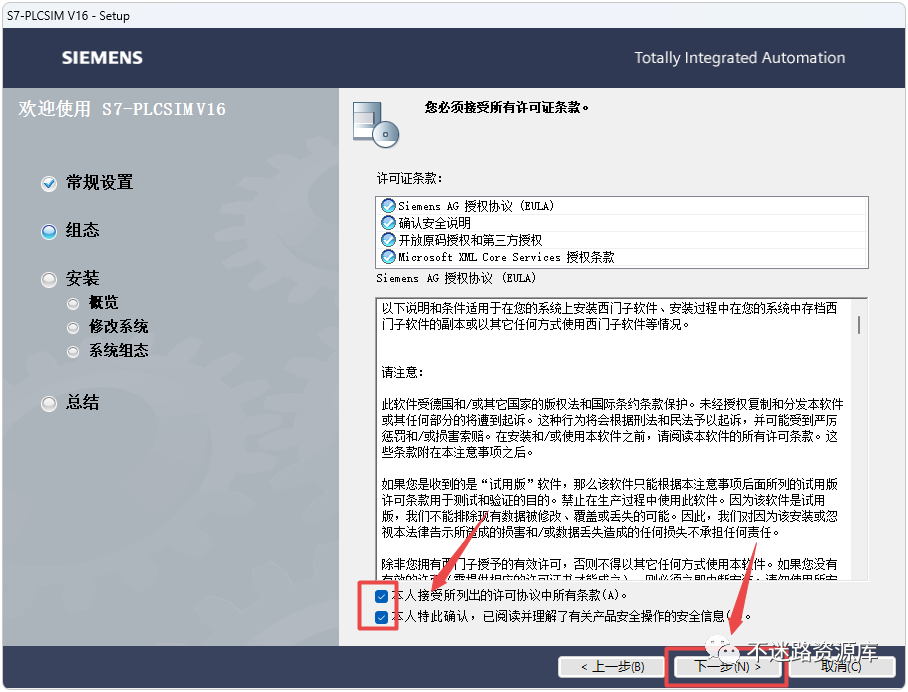Click the 组态 step label
This screenshot has height=692, width=908.
[82, 230]
